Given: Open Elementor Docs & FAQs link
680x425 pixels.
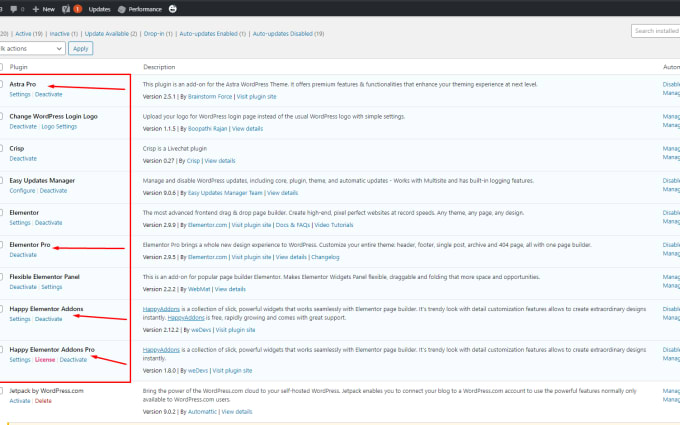Looking at the screenshot, I should point(293,225).
